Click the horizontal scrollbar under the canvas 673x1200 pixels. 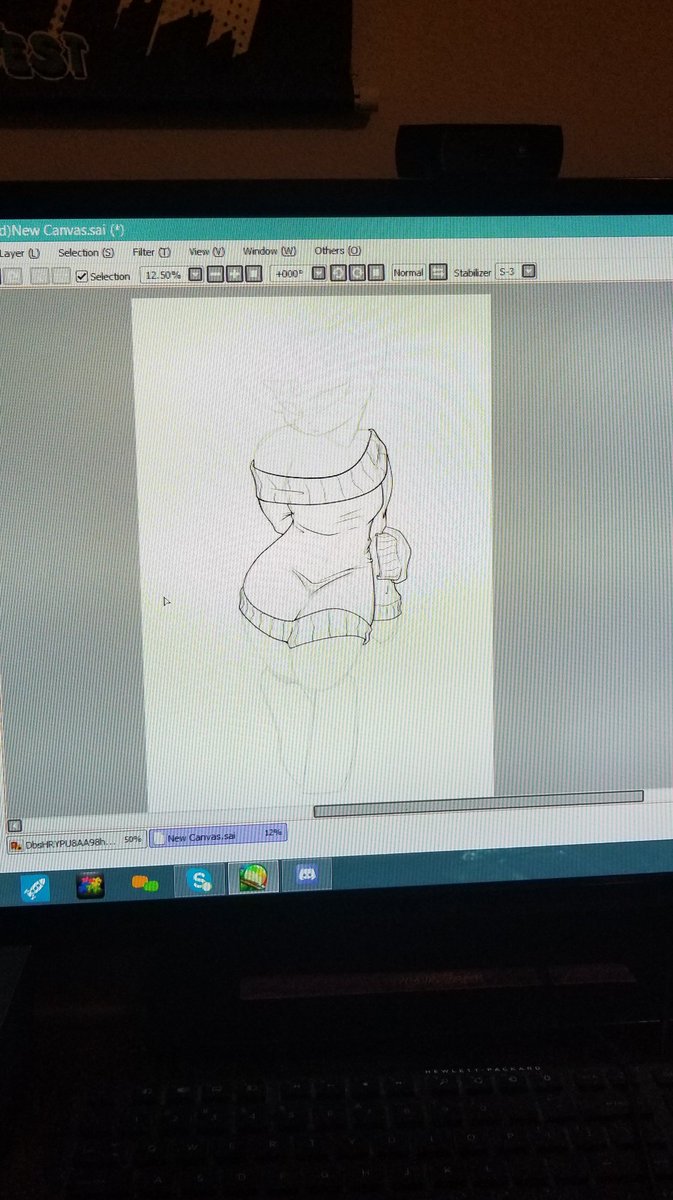pyautogui.click(x=478, y=804)
